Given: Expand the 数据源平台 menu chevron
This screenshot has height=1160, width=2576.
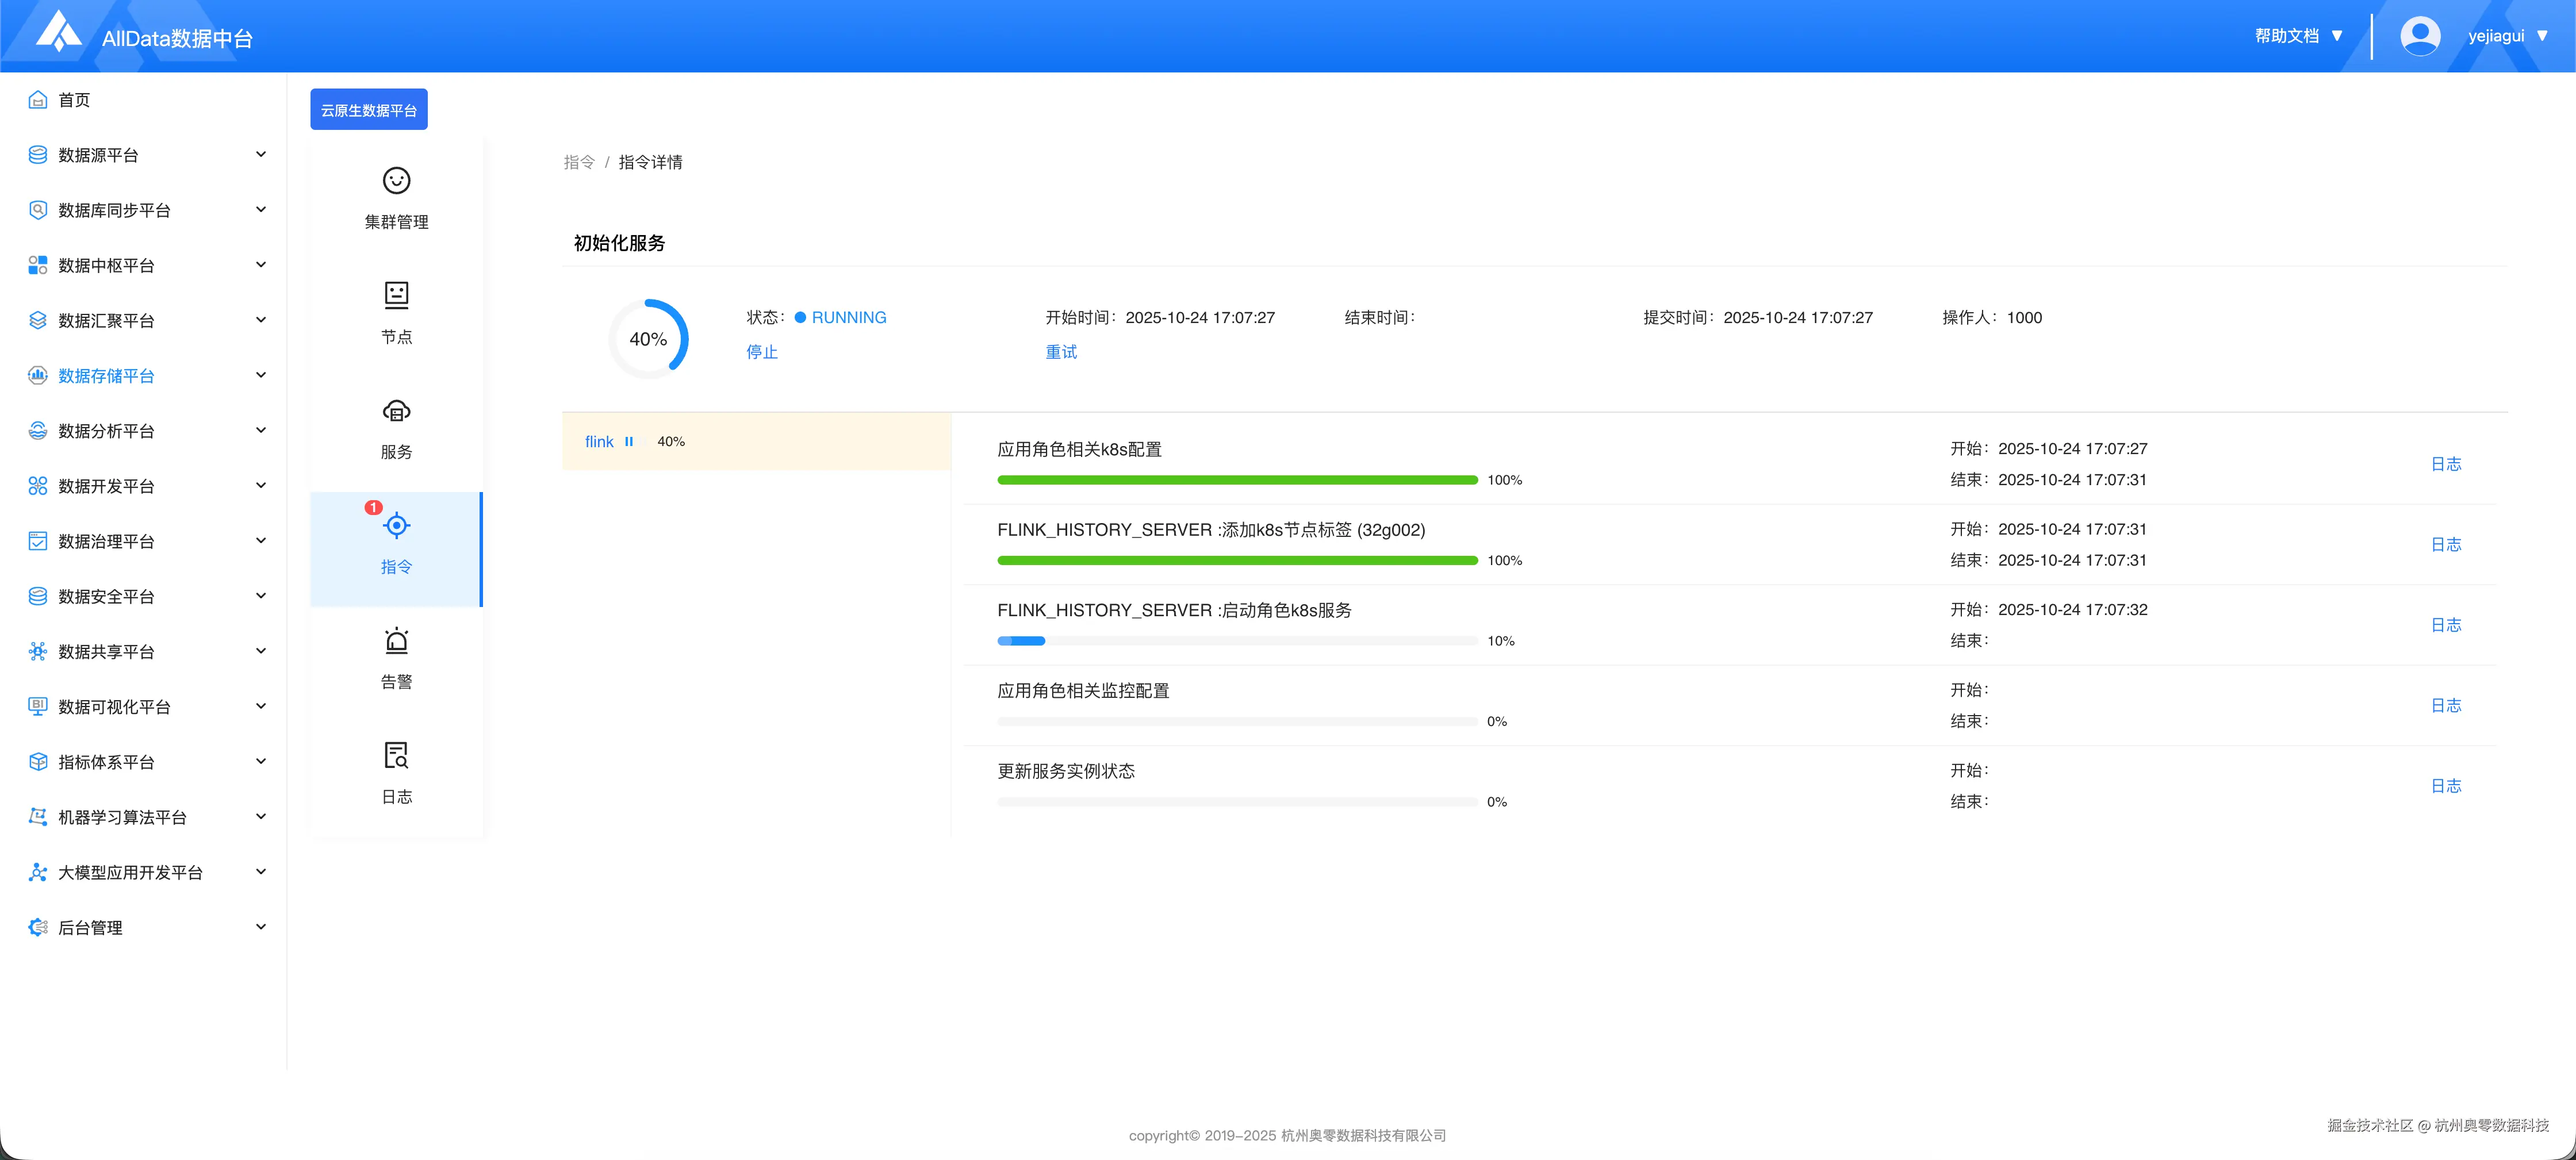Looking at the screenshot, I should point(261,154).
